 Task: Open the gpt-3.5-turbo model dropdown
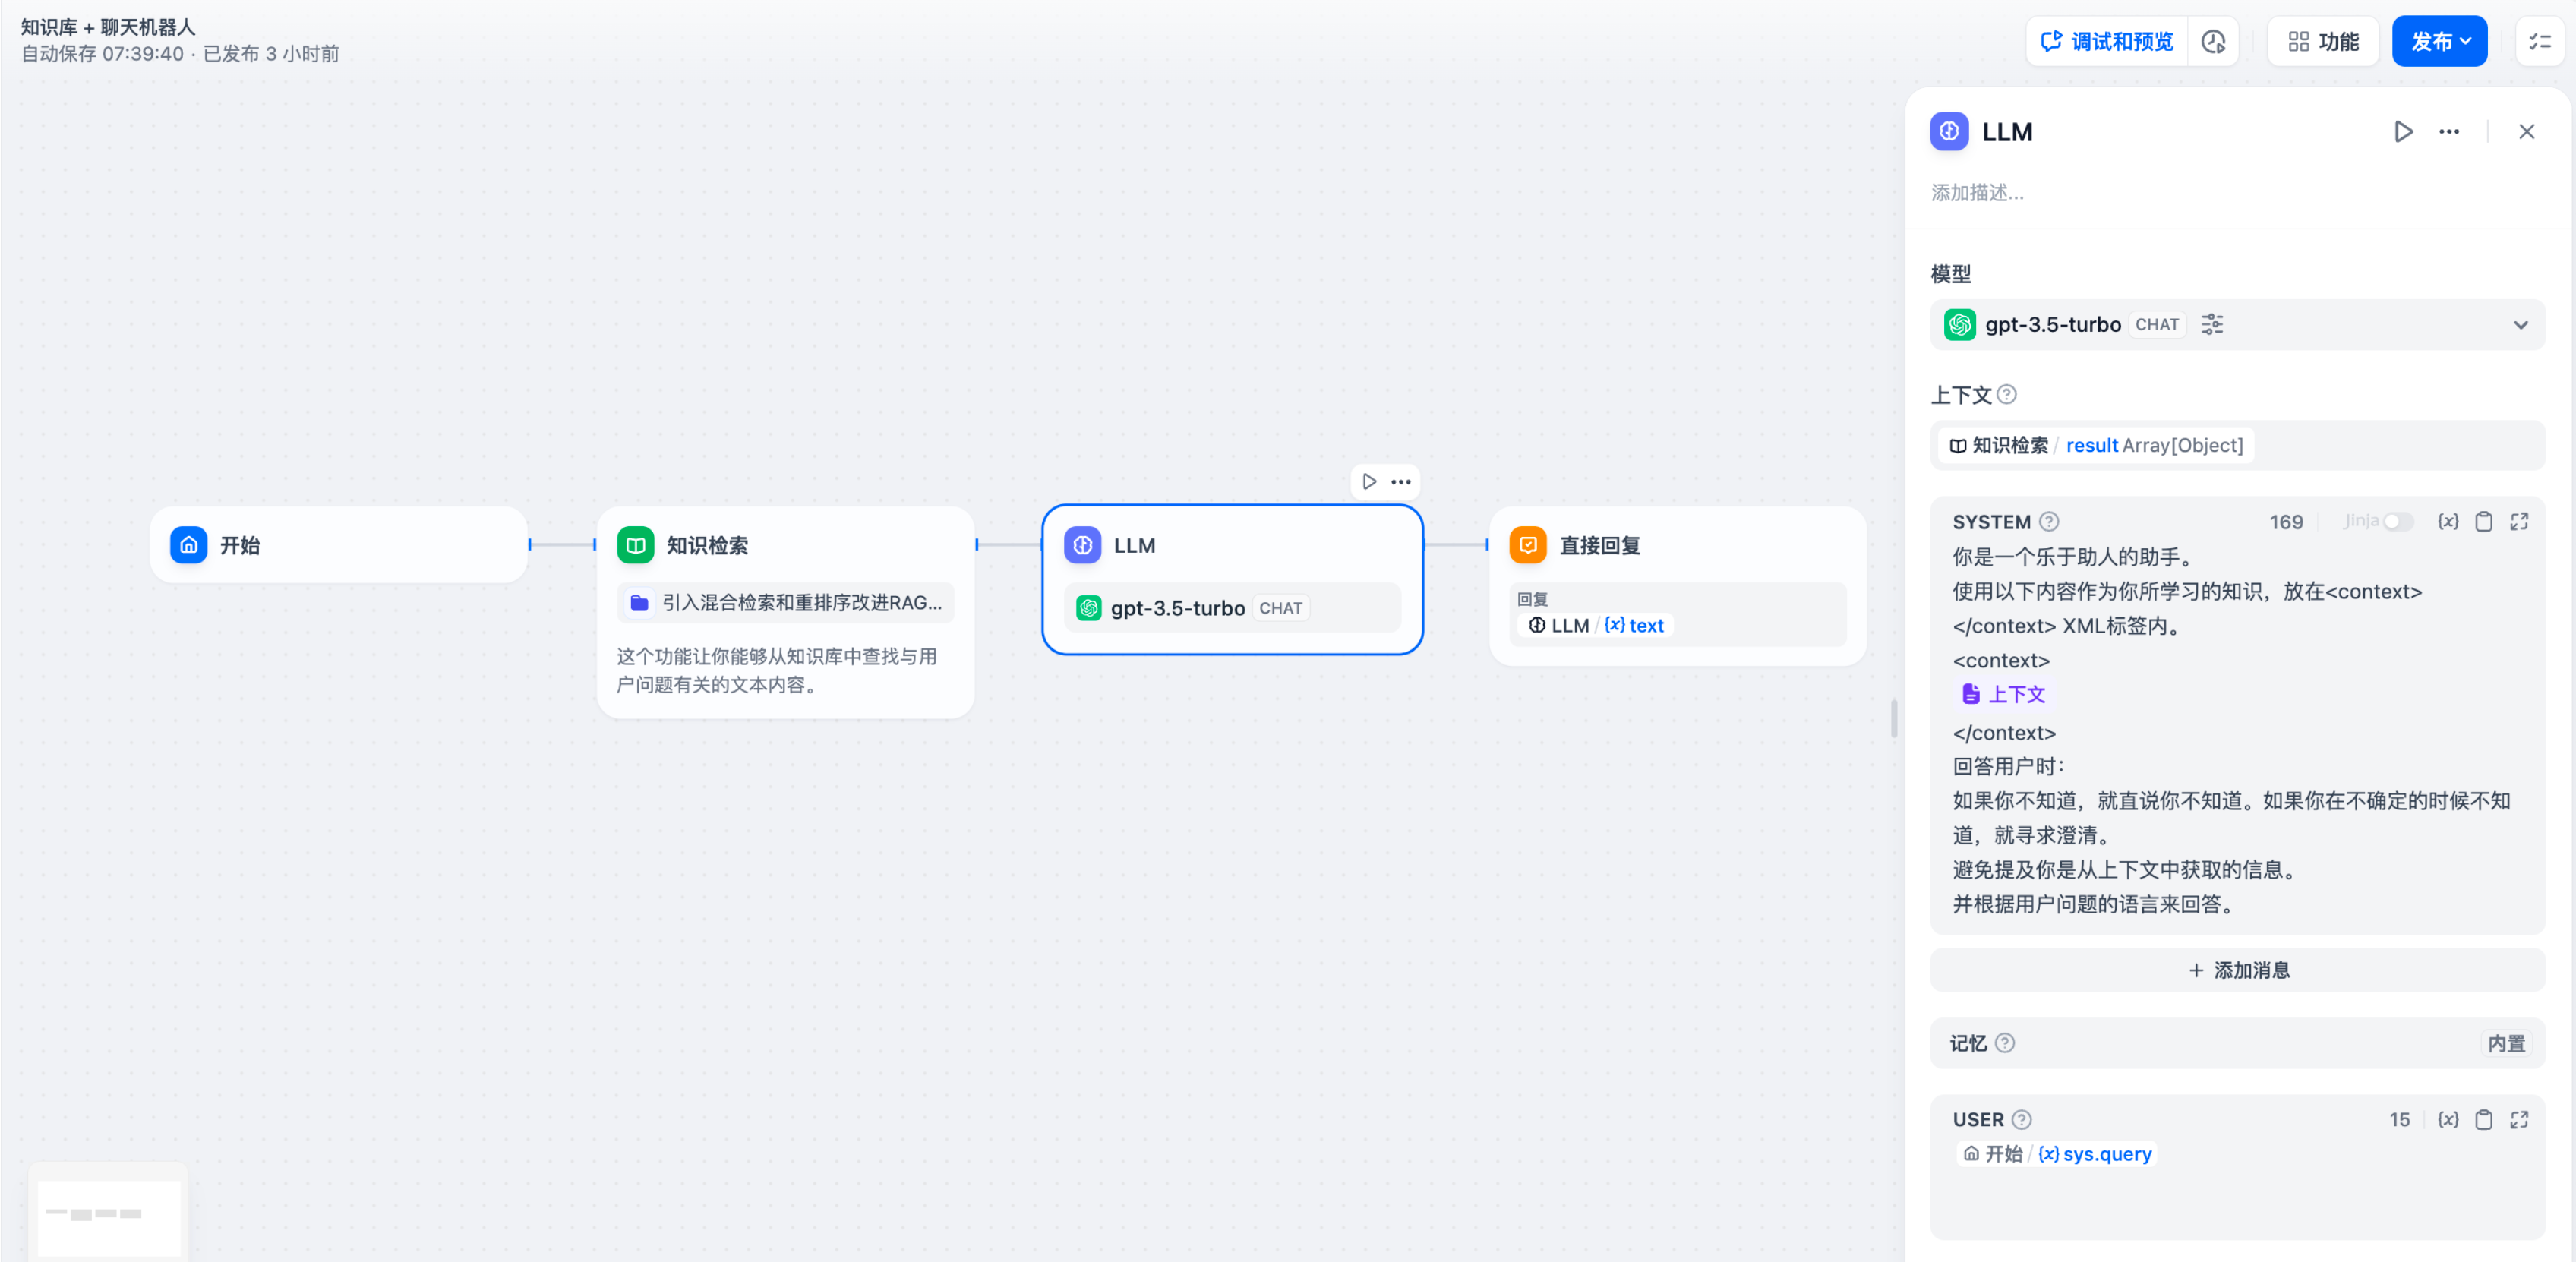pos(2521,324)
